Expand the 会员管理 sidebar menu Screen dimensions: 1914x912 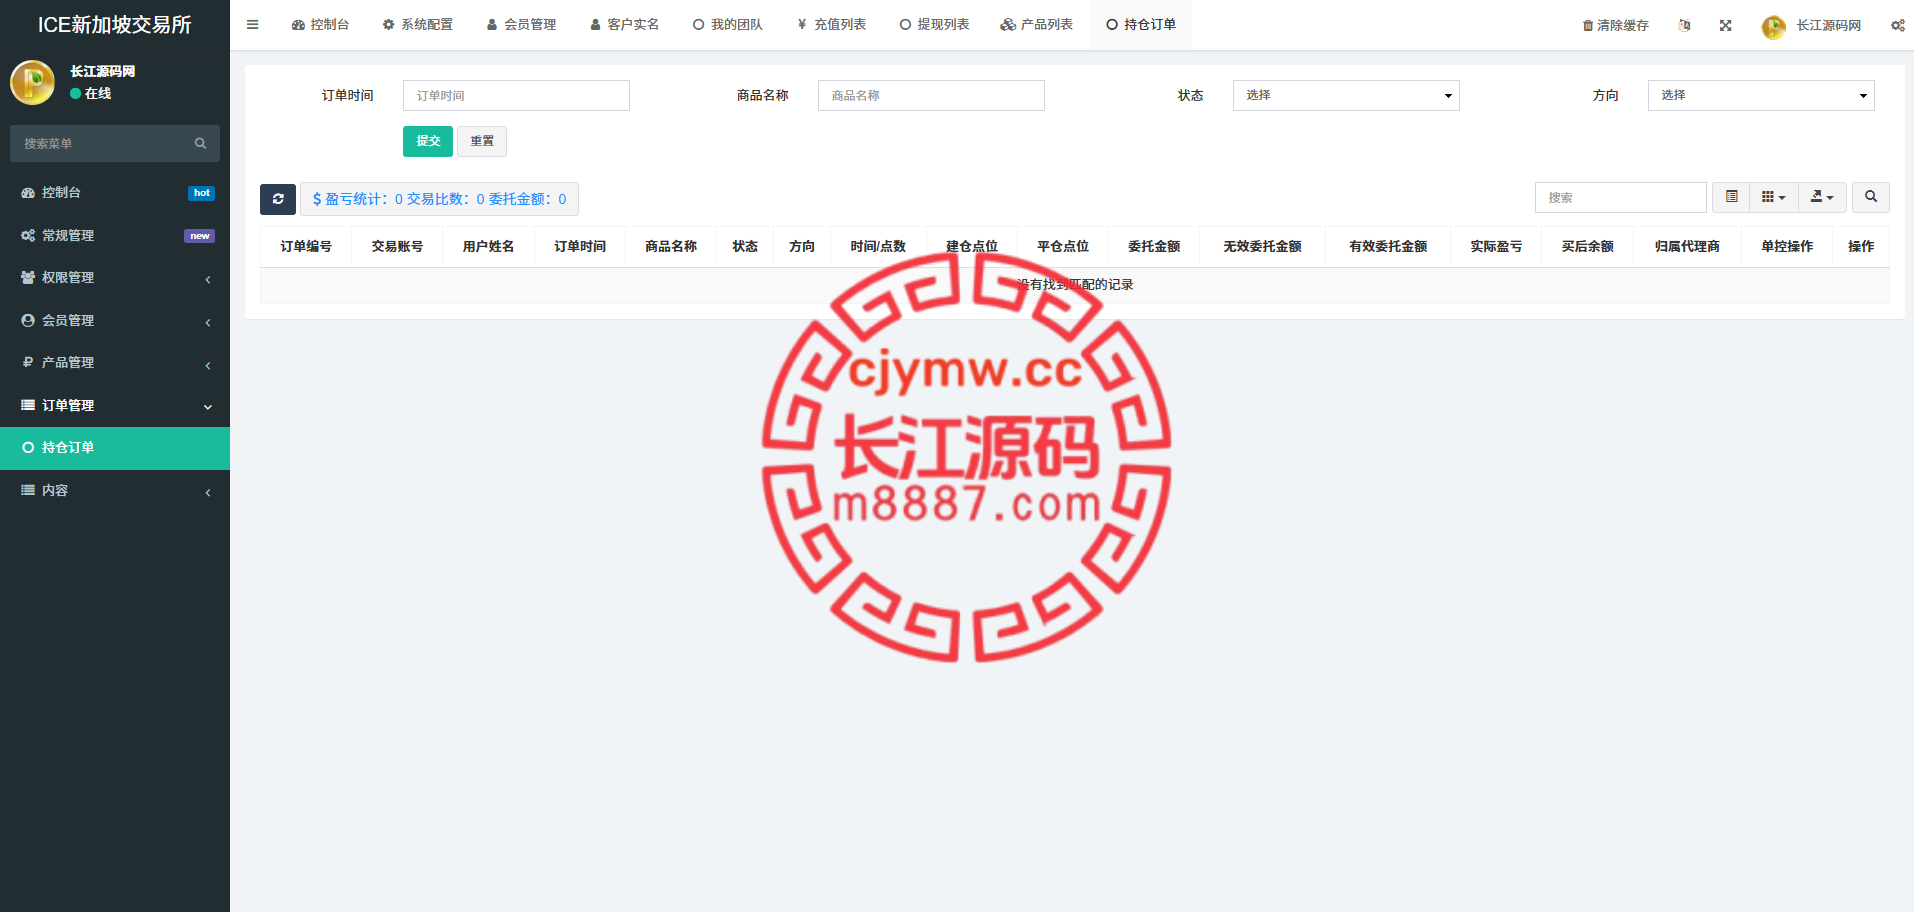[x=115, y=320]
